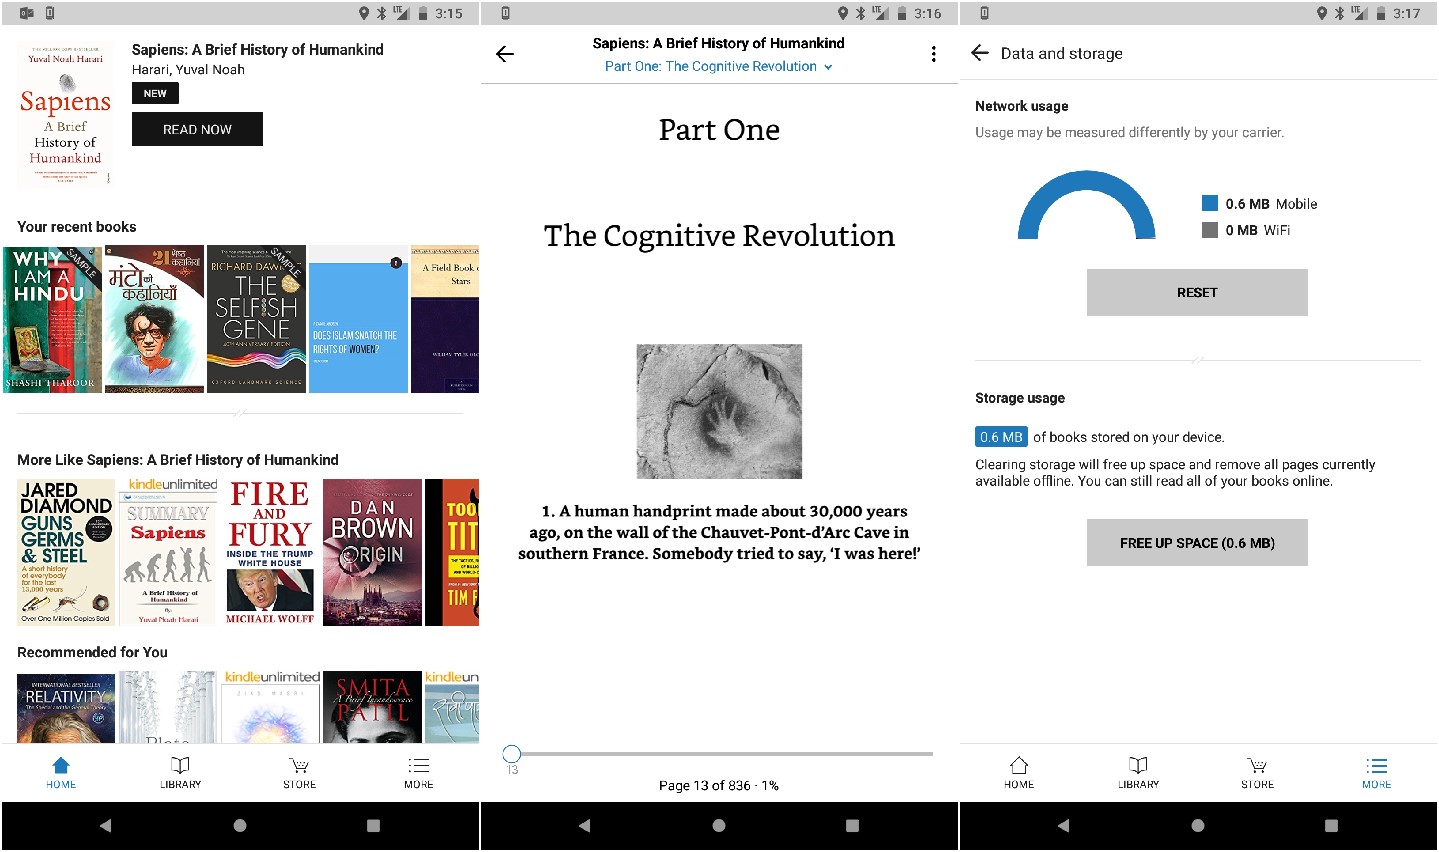Tap the Sapiens book title in reader header
The width and height of the screenshot is (1439, 852).
[719, 43]
